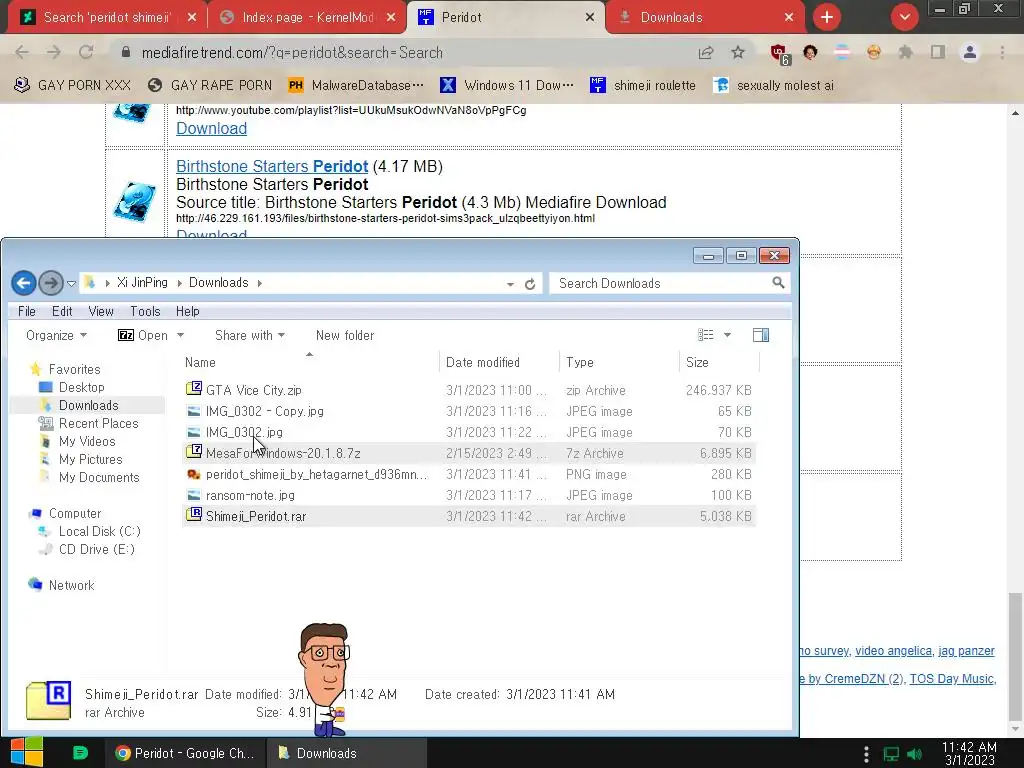This screenshot has height=768, width=1024.
Task: Open address bar history dropdown
Action: pyautogui.click(x=510, y=284)
